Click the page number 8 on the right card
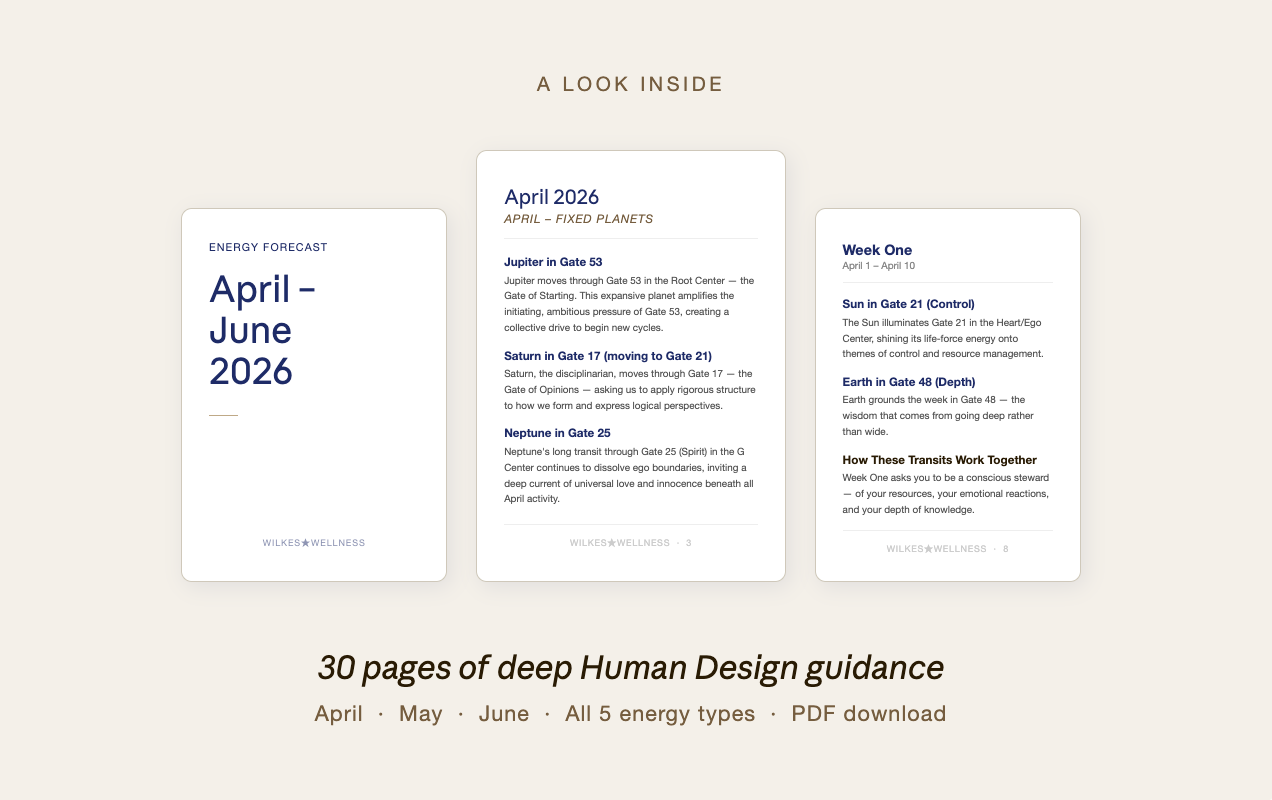 click(1005, 548)
